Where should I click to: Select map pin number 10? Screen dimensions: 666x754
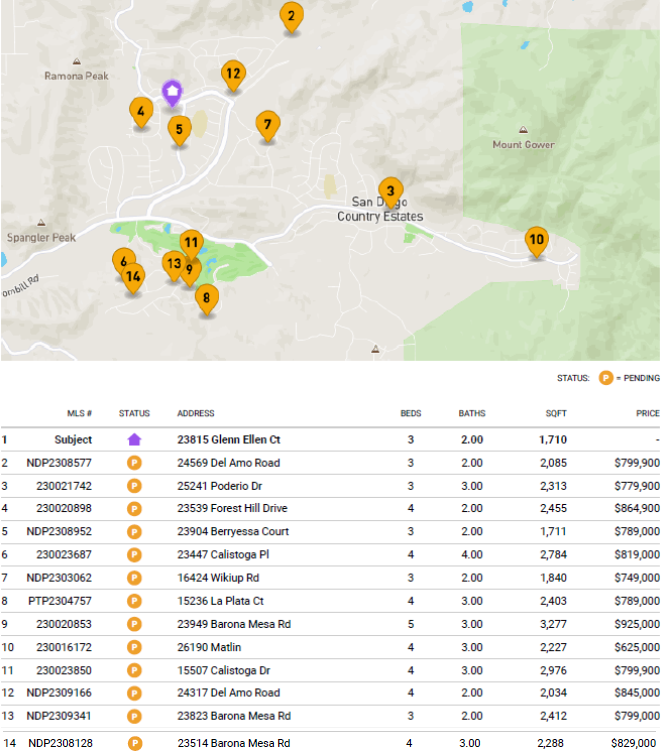pos(537,241)
